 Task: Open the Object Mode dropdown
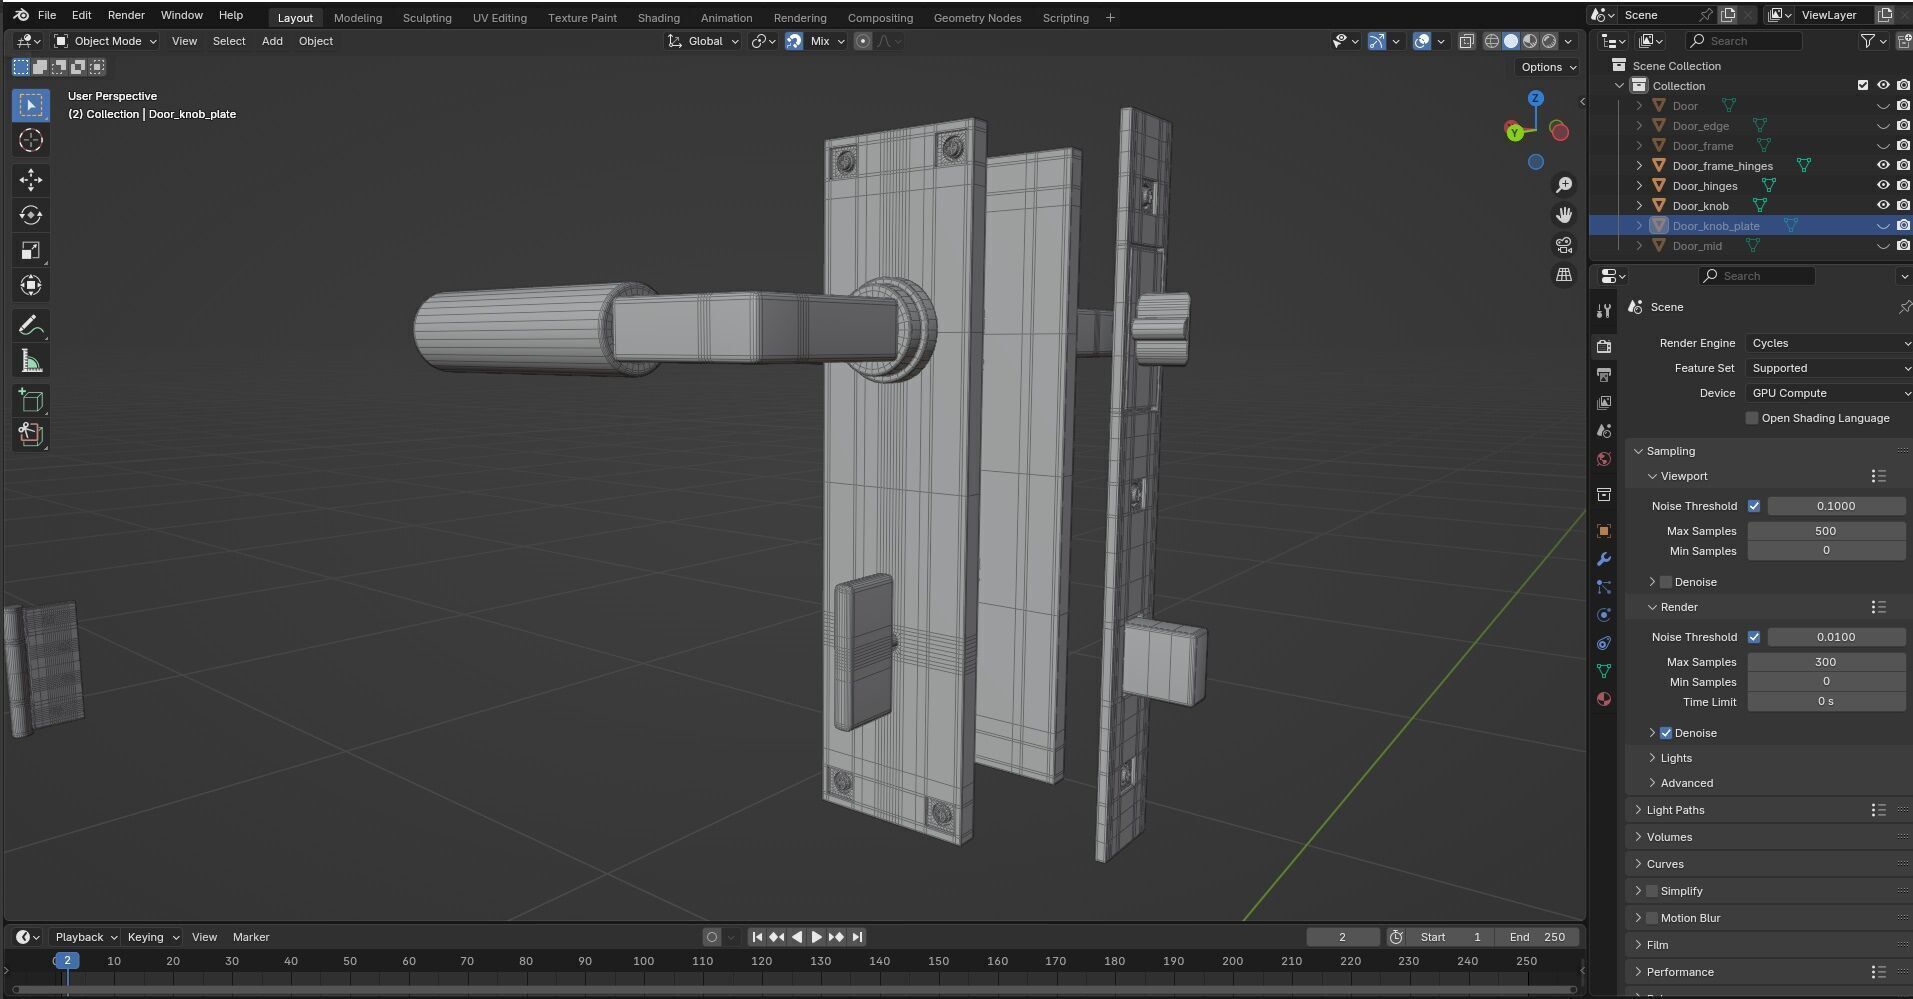click(106, 41)
